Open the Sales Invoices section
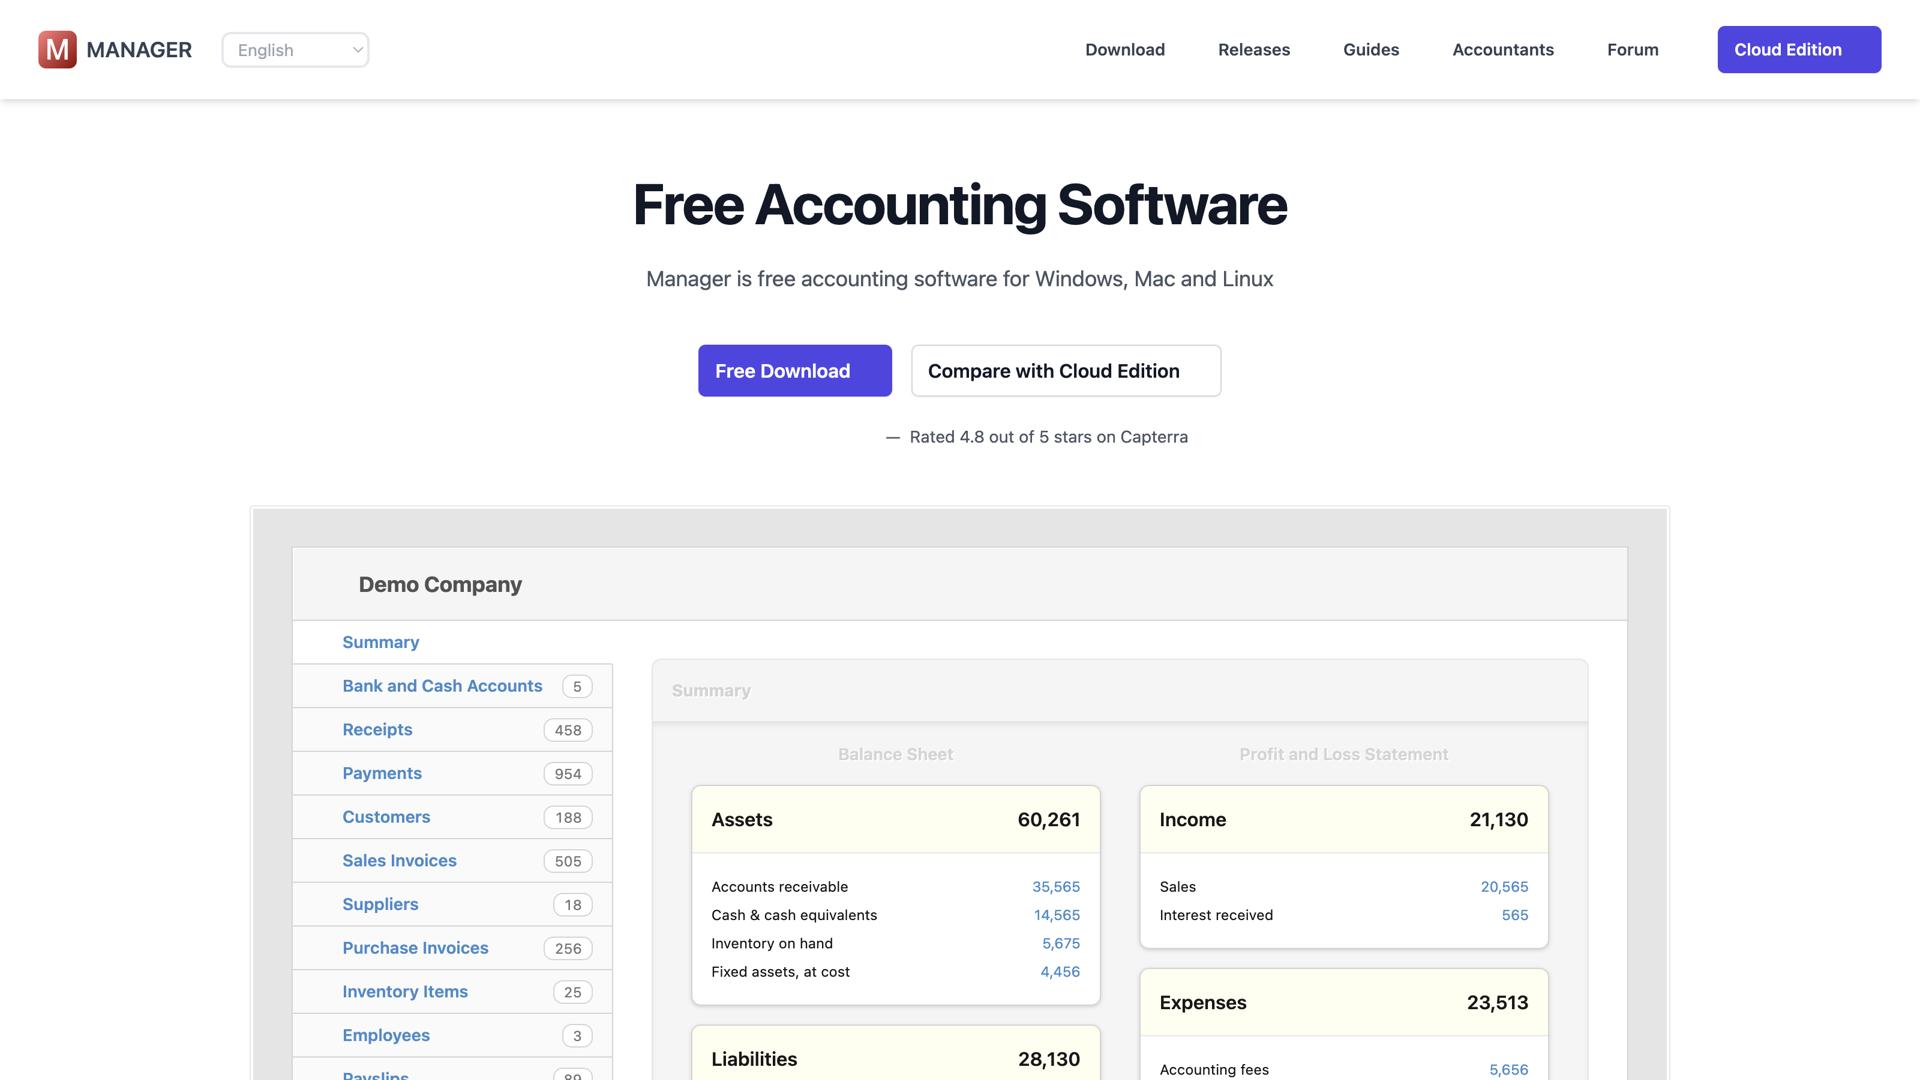This screenshot has height=1080, width=1920. click(399, 861)
